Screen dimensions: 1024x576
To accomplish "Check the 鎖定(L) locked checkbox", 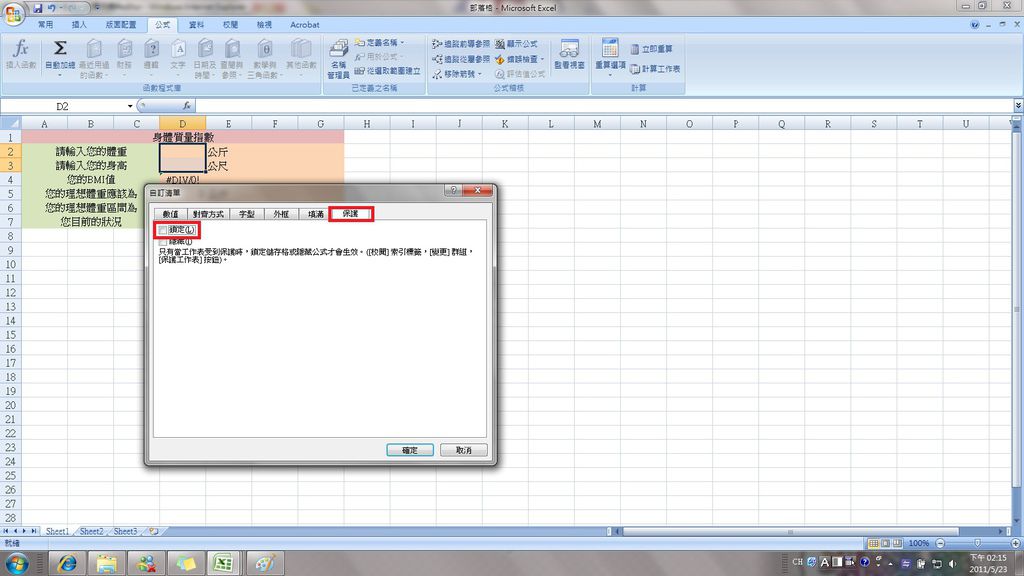I will point(163,230).
